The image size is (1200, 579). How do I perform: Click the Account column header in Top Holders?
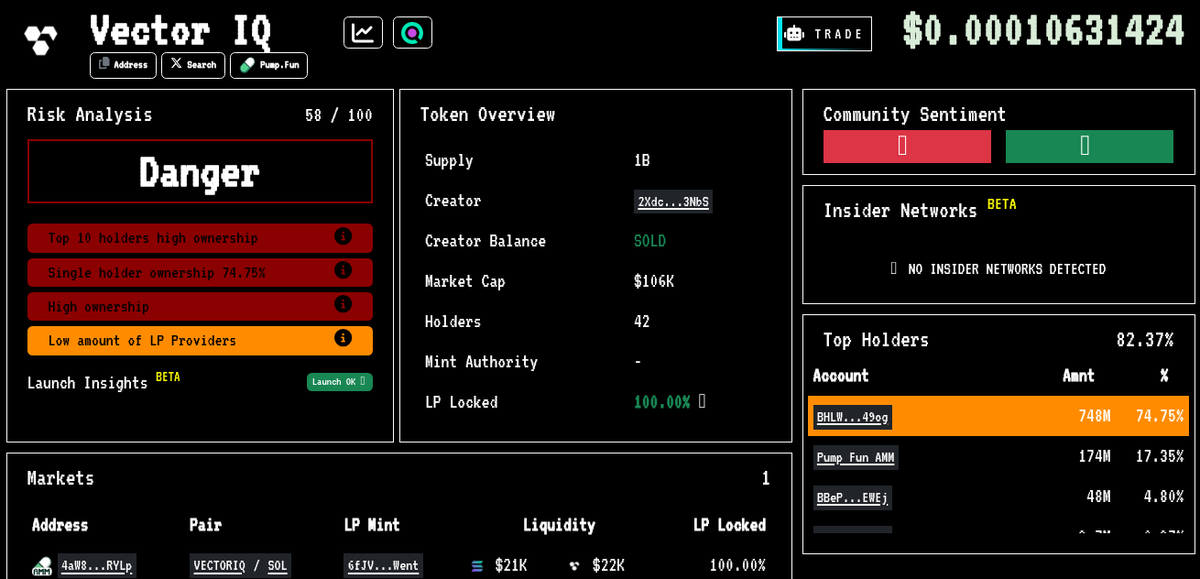coord(841,376)
